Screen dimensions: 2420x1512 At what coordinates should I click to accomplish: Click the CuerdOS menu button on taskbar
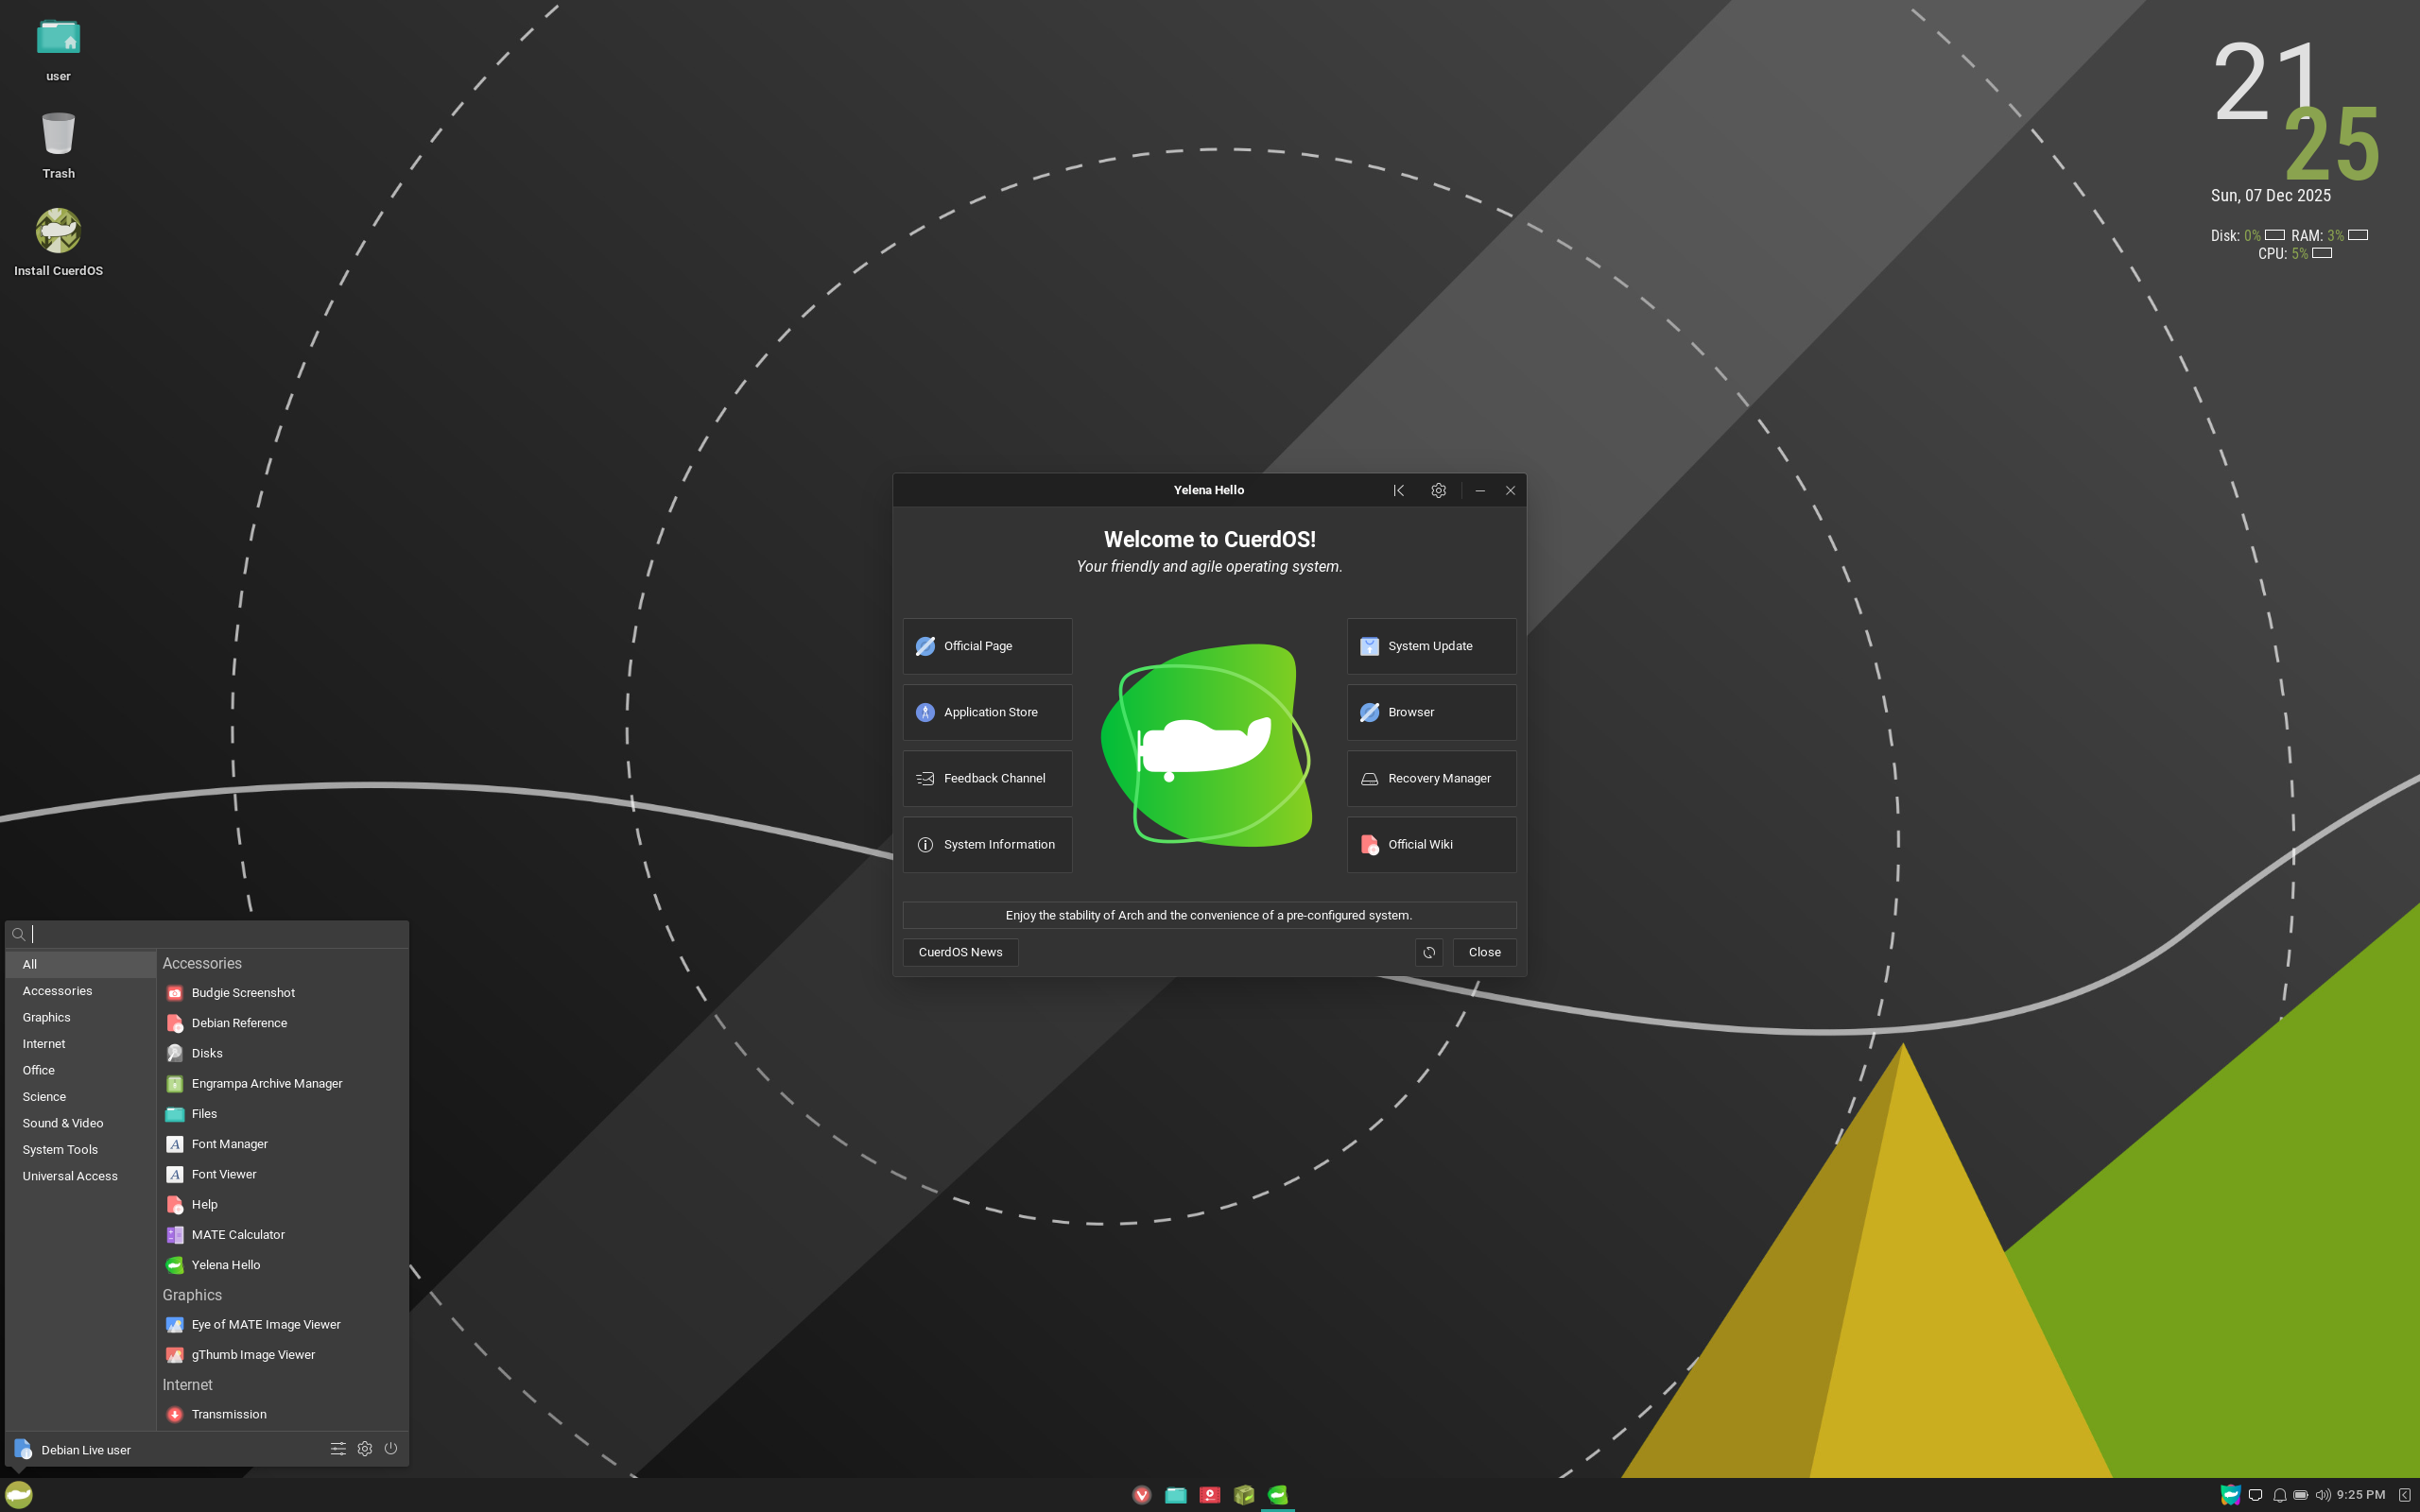point(19,1495)
